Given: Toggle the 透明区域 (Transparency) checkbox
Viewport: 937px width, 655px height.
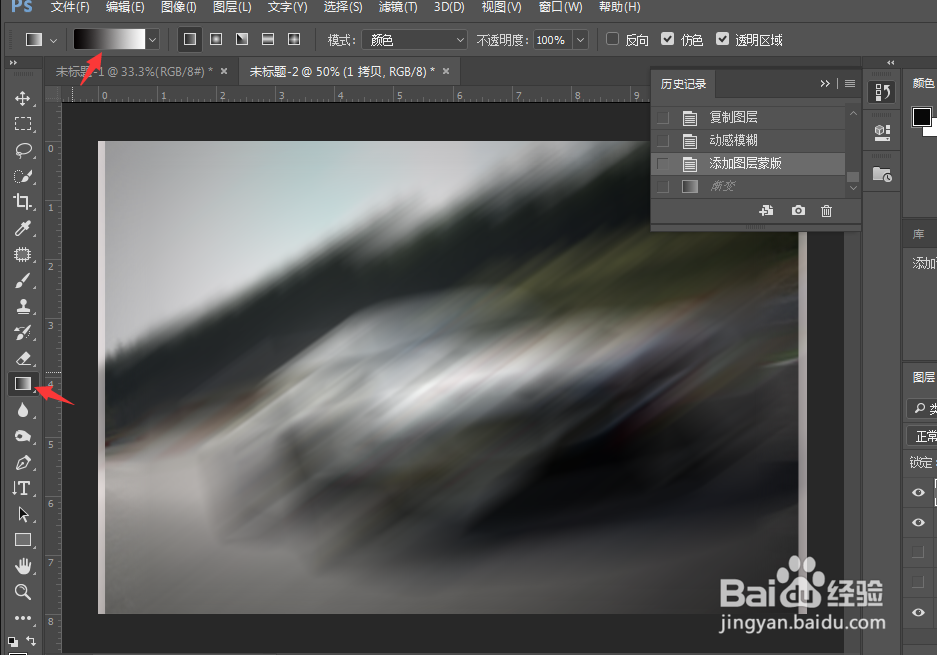Looking at the screenshot, I should tap(722, 39).
